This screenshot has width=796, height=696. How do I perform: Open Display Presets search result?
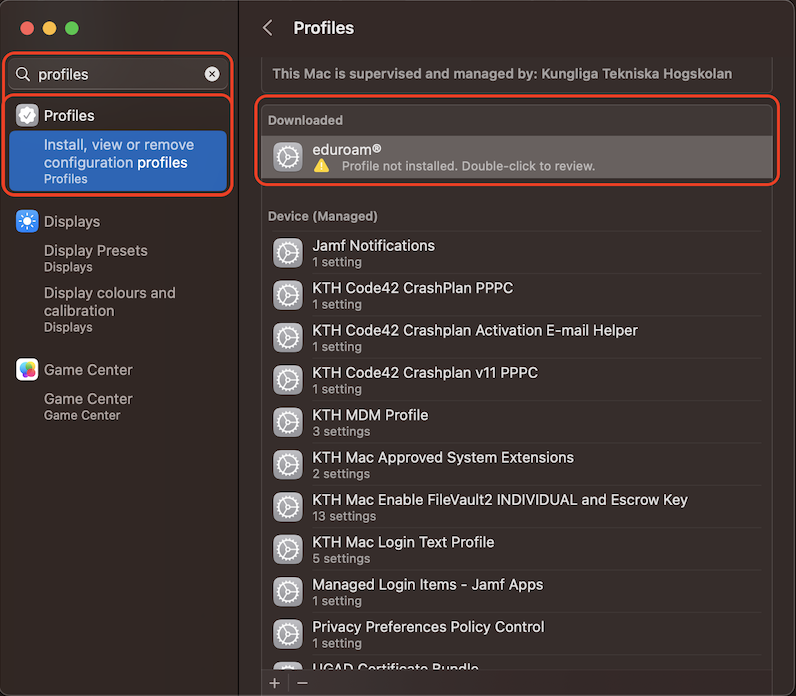click(95, 257)
